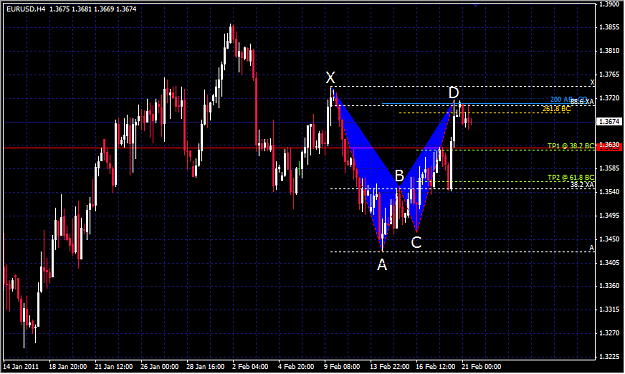Screen dimensions: 625x374
Task: Click the 1.3315 price axis value
Action: (x=609, y=309)
